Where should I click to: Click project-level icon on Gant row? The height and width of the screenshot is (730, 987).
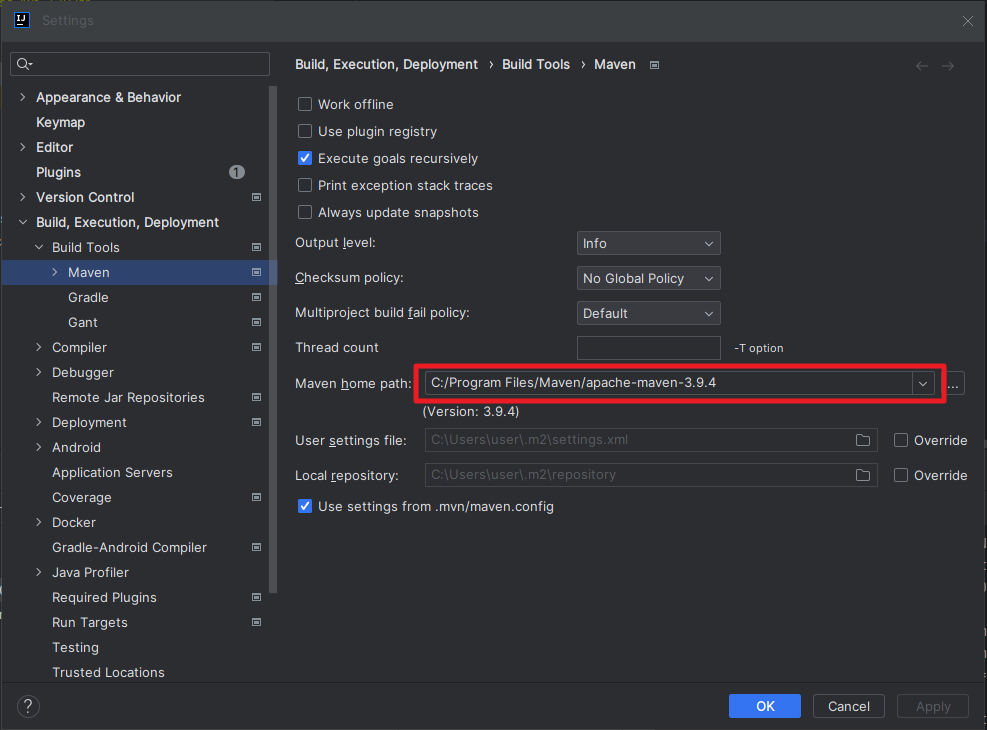tap(256, 322)
